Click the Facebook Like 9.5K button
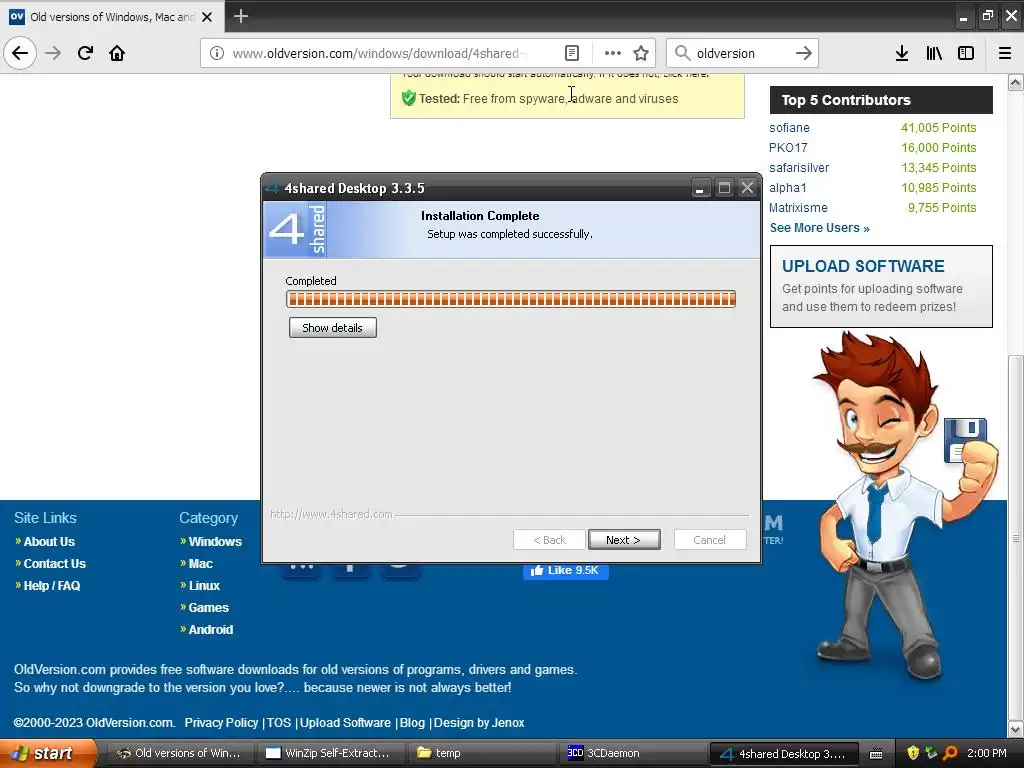This screenshot has width=1024, height=768. click(x=566, y=571)
